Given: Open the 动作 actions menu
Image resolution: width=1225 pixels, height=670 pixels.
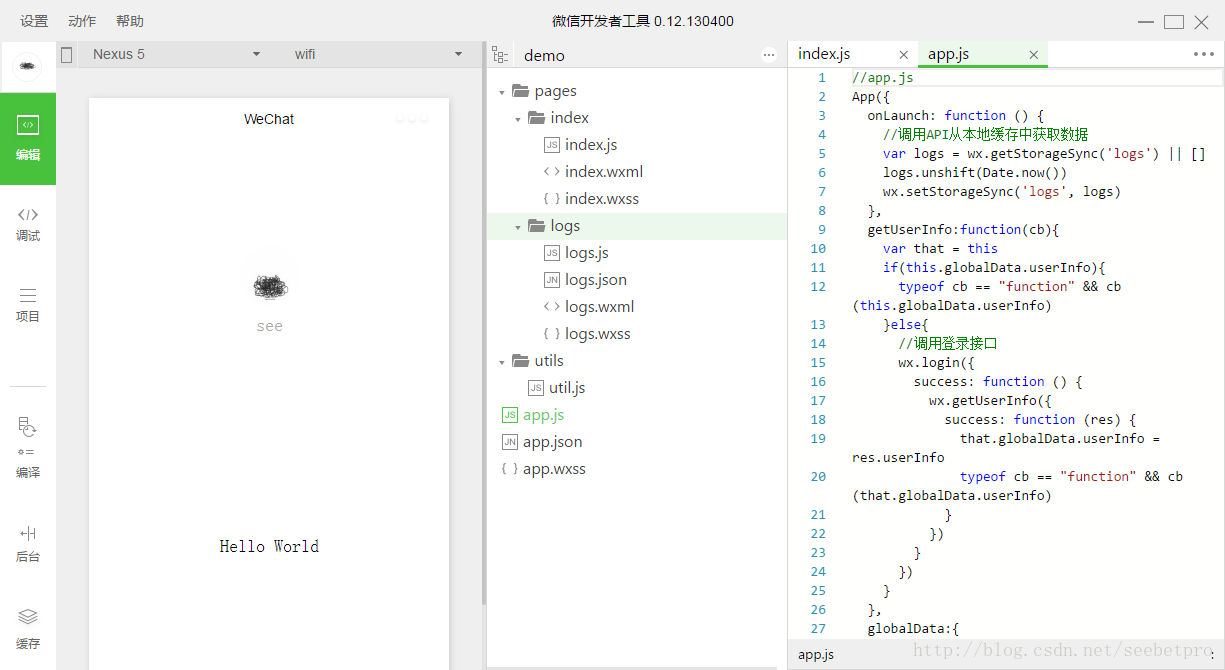Looking at the screenshot, I should tap(82, 21).
